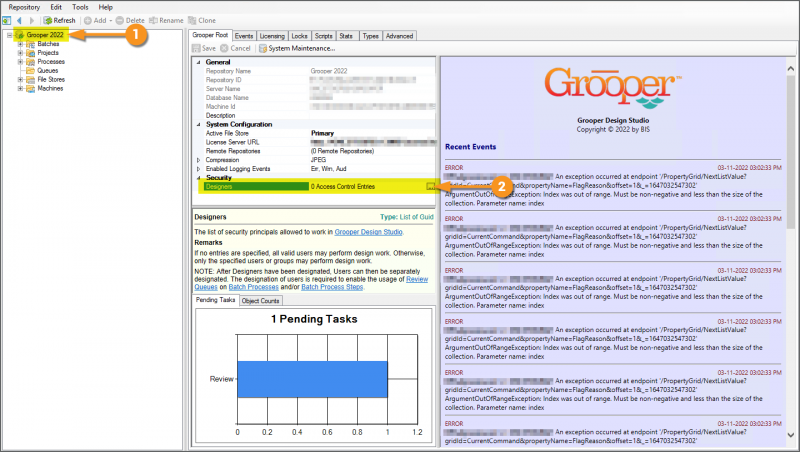Select the File Stores tree node
The width and height of the screenshot is (800, 452).
51,80
